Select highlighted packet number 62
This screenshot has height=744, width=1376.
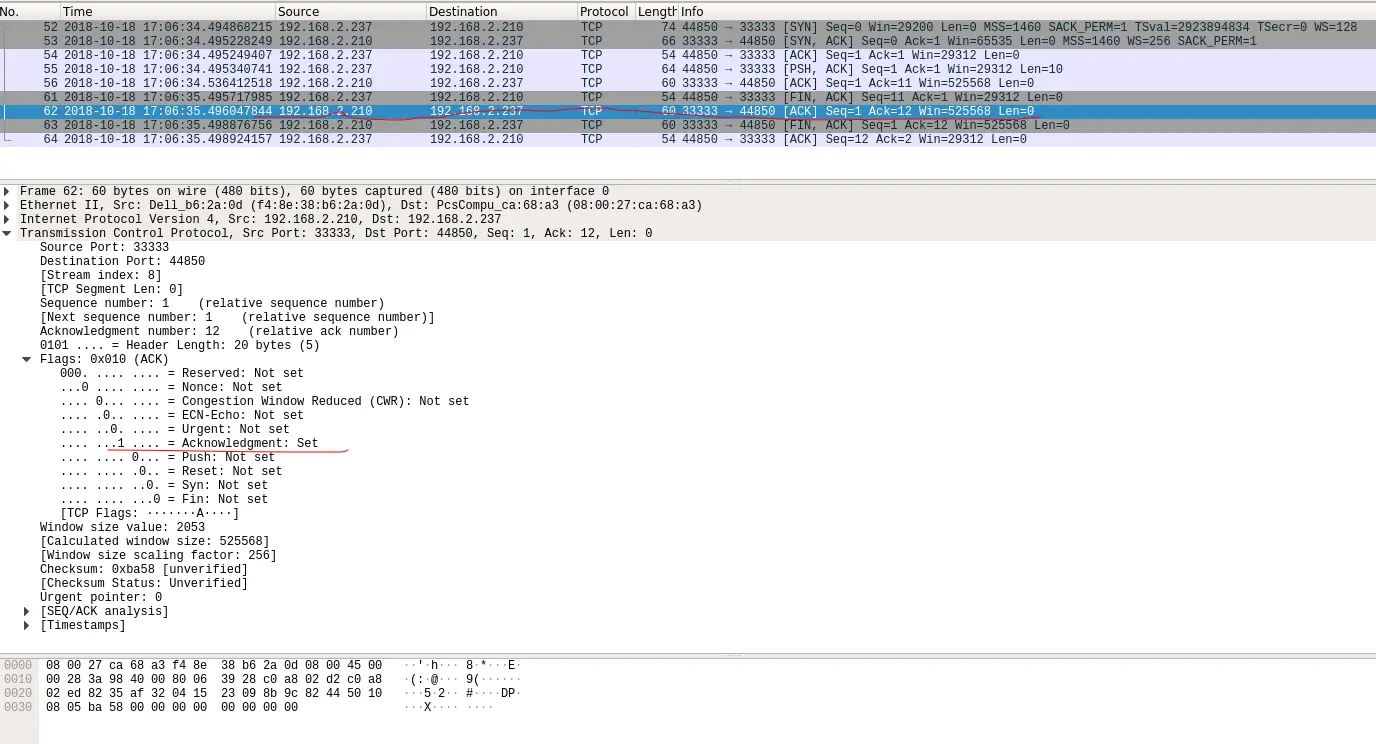tap(688, 111)
